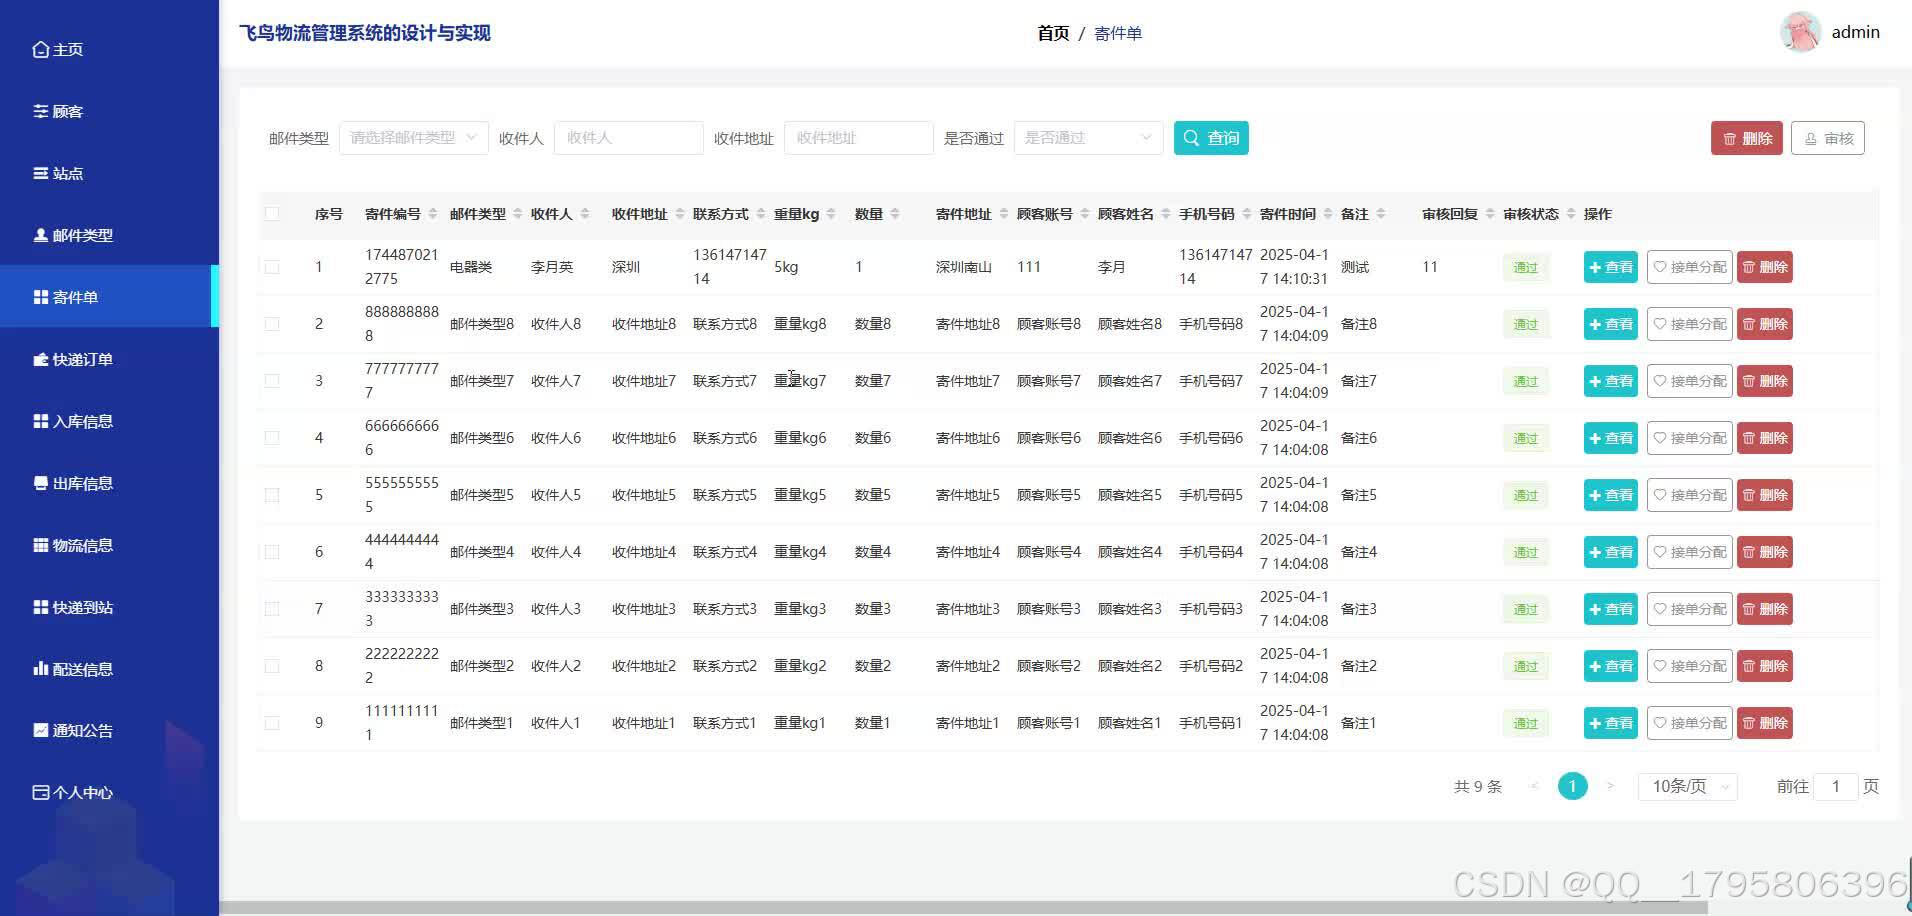The image size is (1912, 916).
Task: Focus the 收件人 search input
Action: click(629, 138)
